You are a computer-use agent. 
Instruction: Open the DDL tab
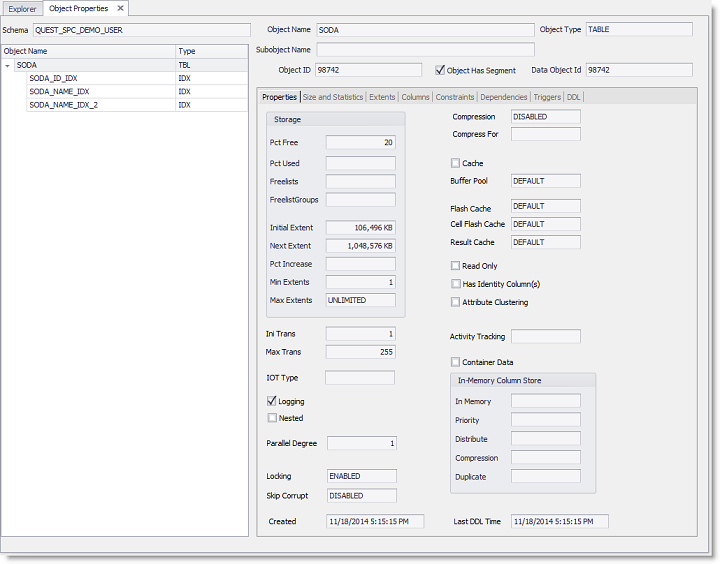pos(573,97)
